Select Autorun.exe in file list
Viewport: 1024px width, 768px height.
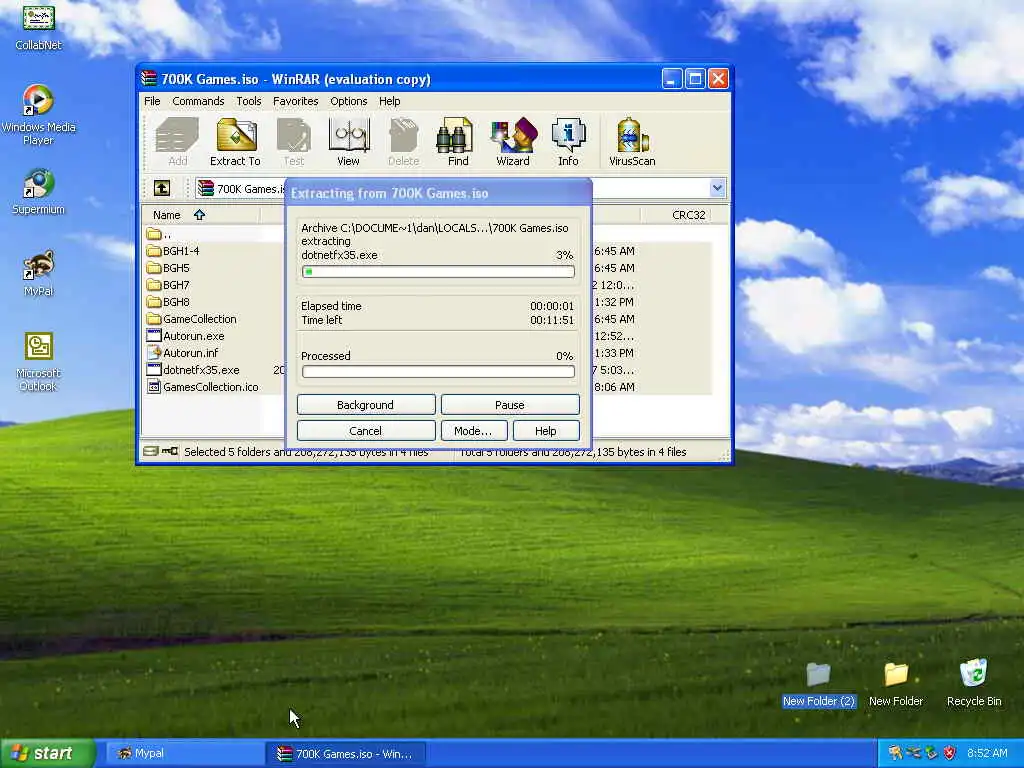pos(185,336)
